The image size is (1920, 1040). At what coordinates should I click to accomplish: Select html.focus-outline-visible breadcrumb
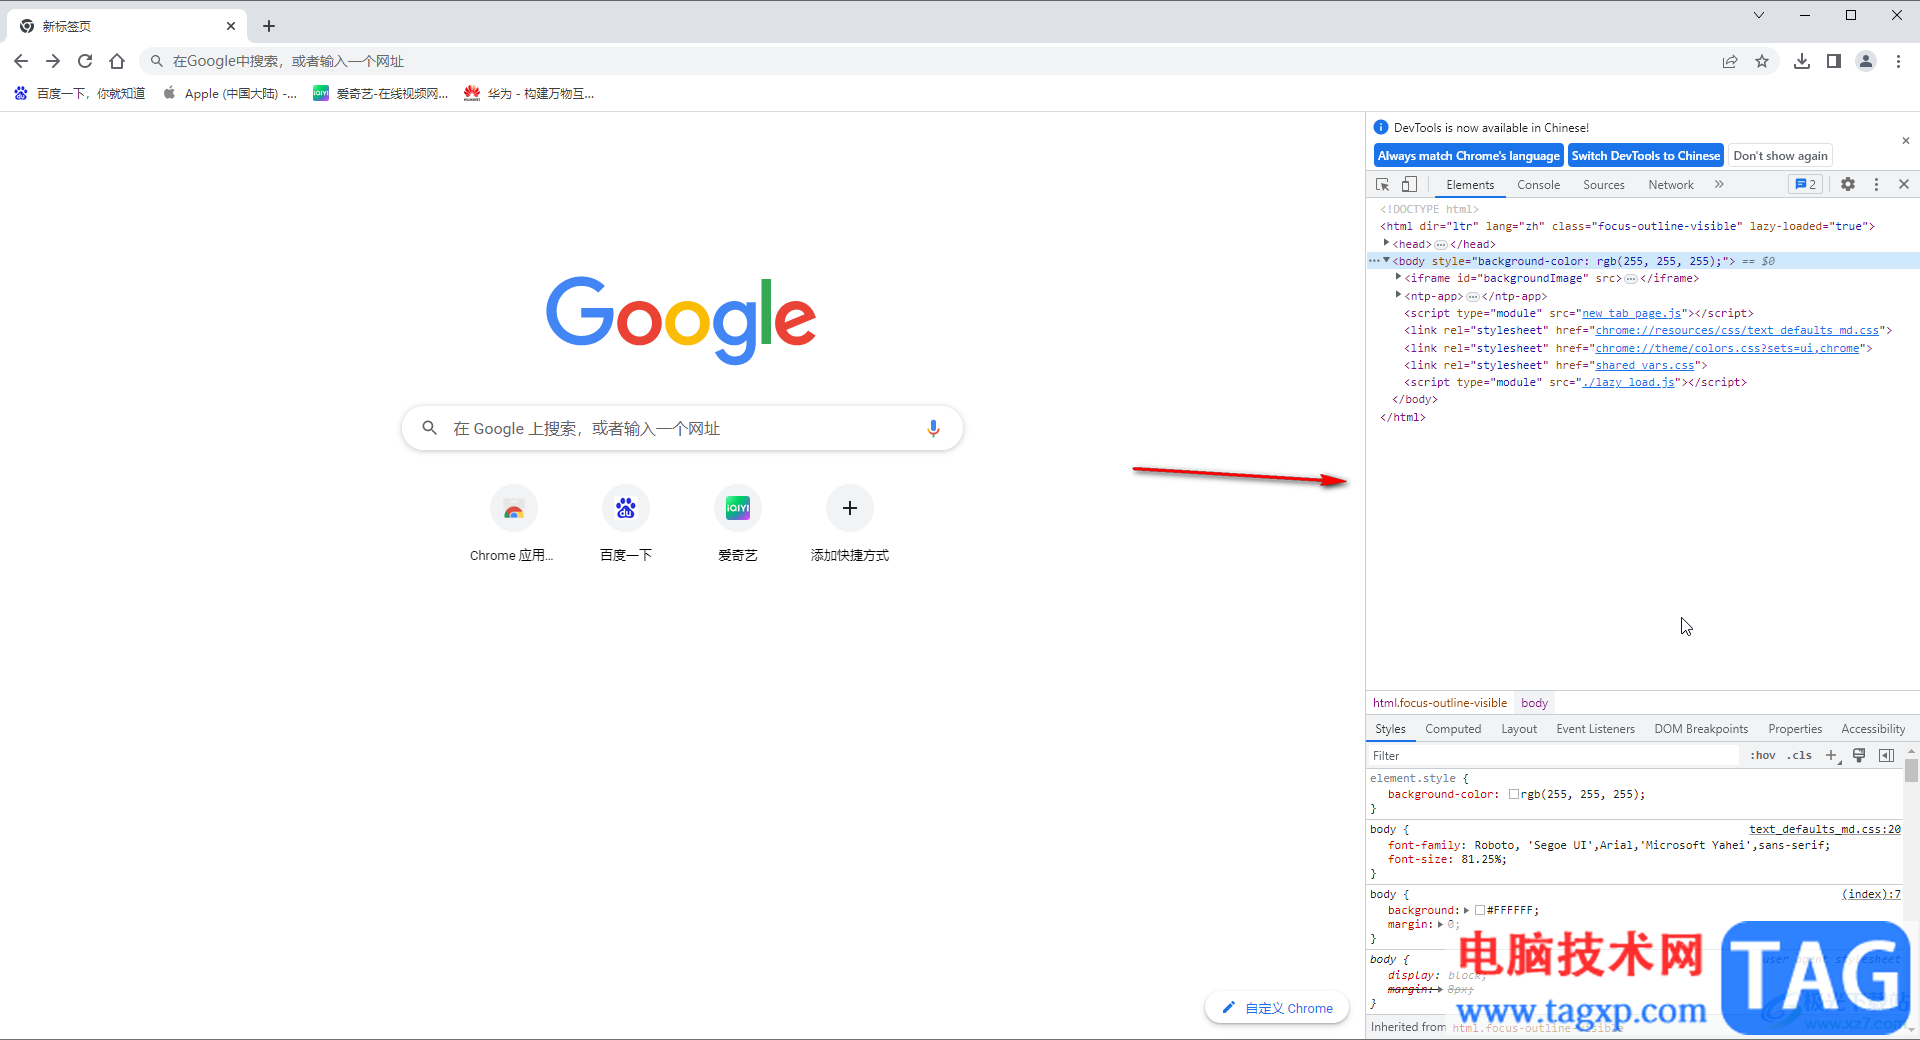(1439, 703)
